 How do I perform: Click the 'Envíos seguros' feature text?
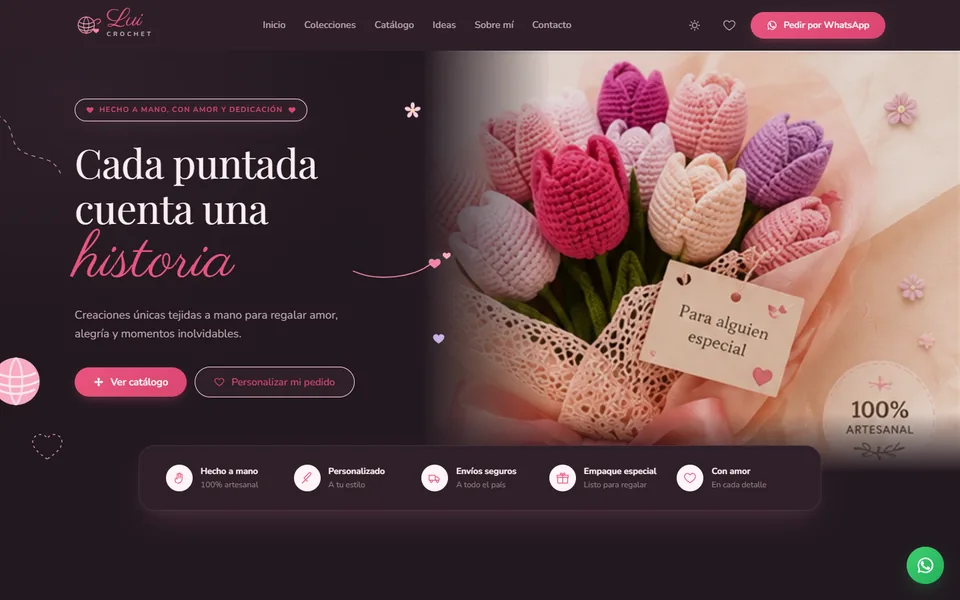486,471
